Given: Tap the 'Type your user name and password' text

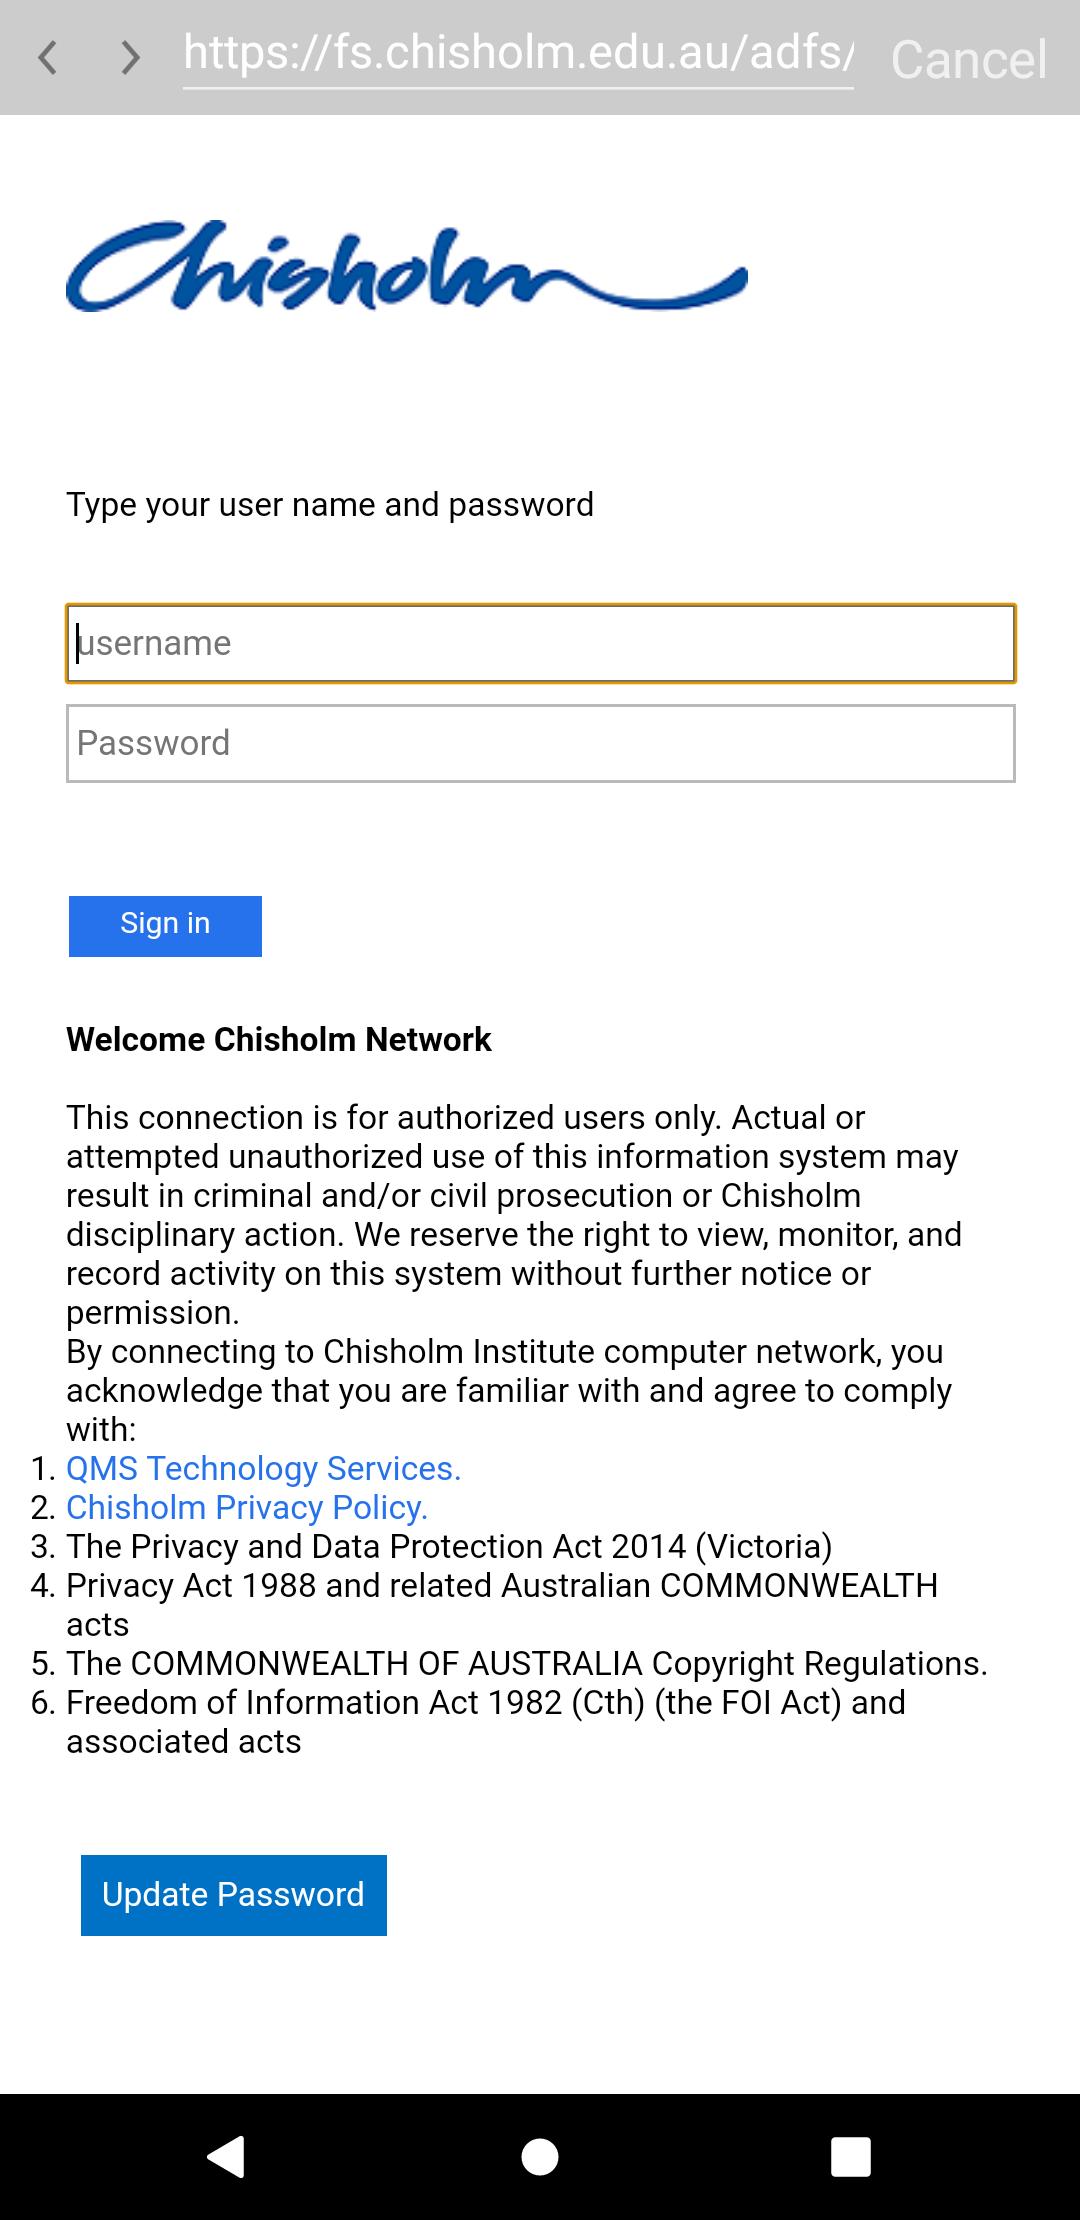Looking at the screenshot, I should [330, 504].
